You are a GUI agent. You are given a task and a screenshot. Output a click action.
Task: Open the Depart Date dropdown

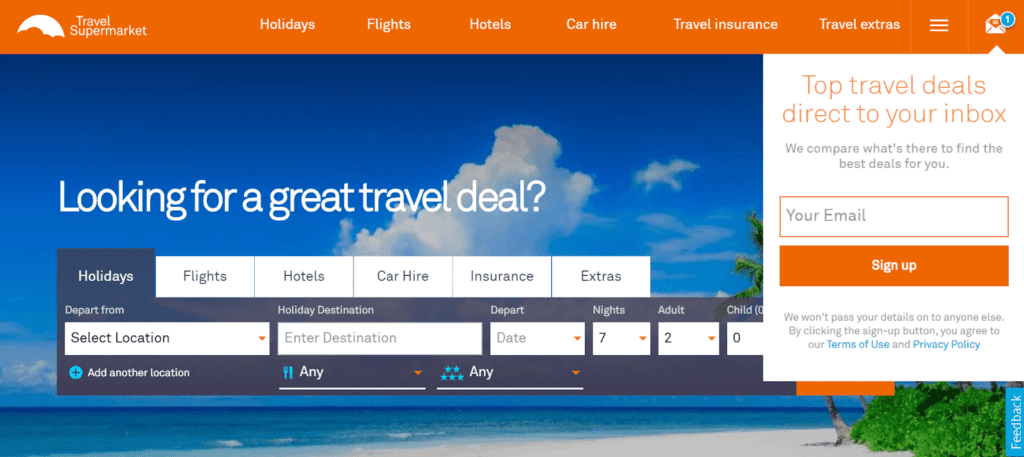click(x=537, y=338)
